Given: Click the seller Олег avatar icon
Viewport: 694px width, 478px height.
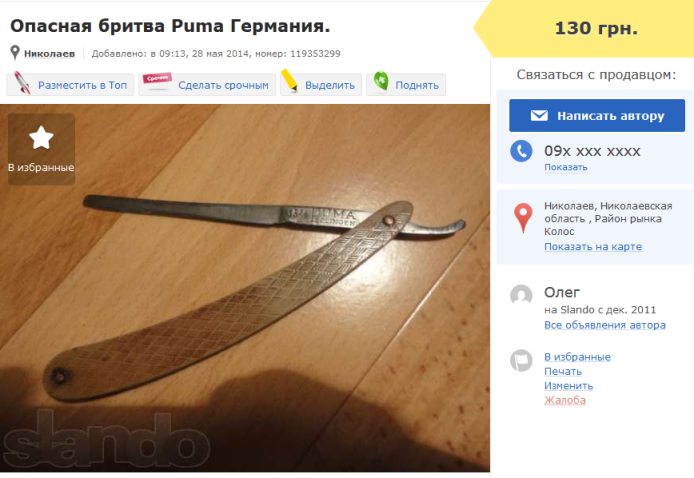Looking at the screenshot, I should [521, 295].
